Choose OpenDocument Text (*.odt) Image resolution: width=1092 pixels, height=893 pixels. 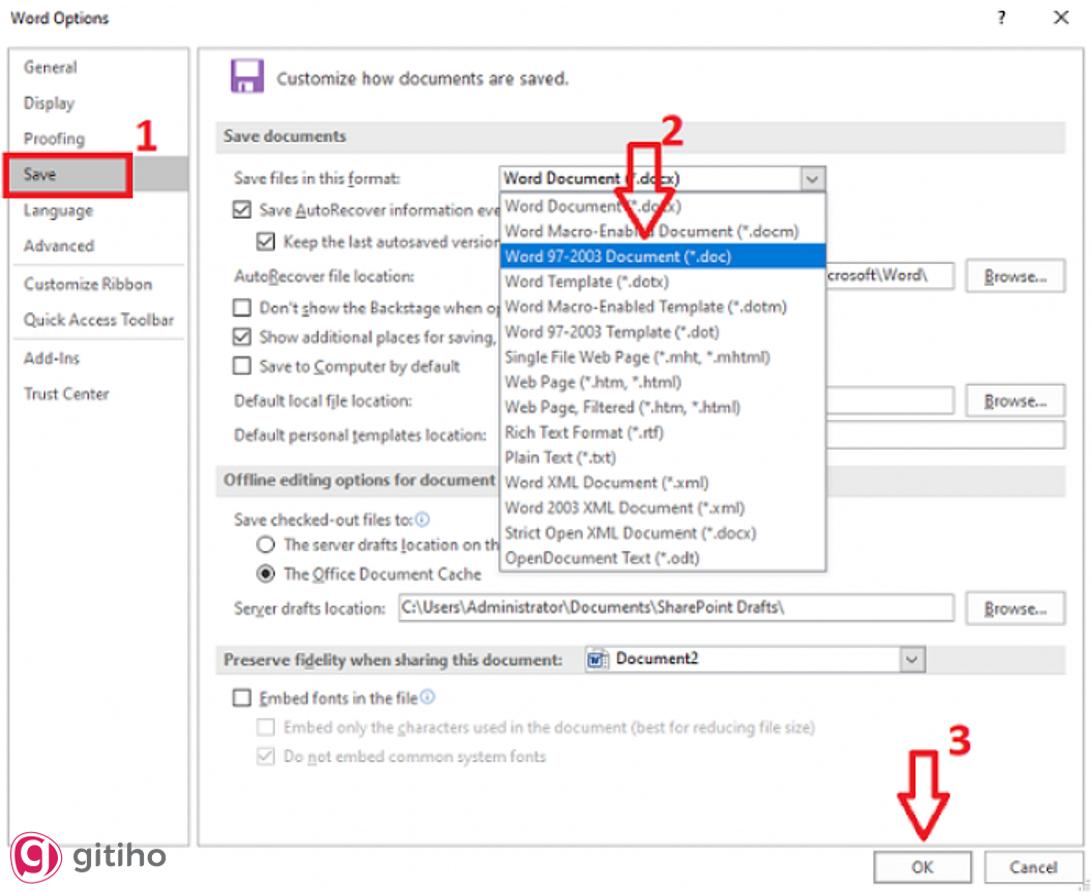662,557
